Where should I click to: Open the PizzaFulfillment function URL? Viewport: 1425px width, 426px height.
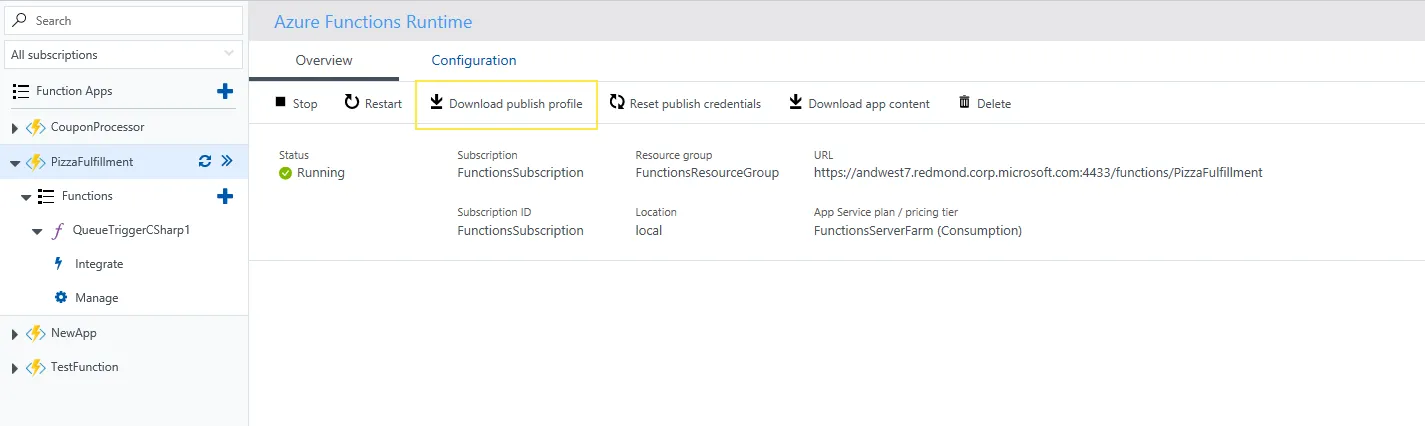(1038, 172)
